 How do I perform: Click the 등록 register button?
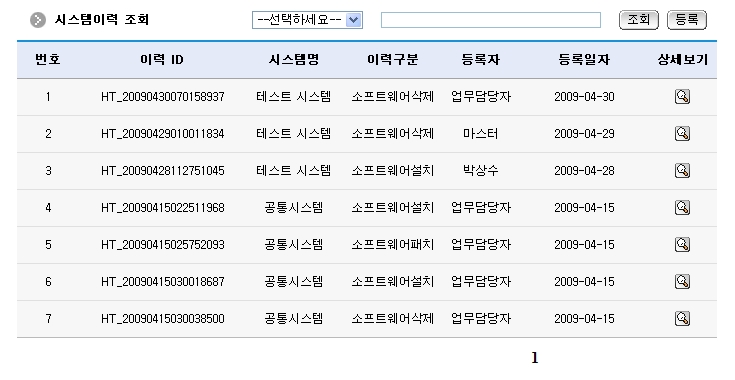tap(687, 20)
